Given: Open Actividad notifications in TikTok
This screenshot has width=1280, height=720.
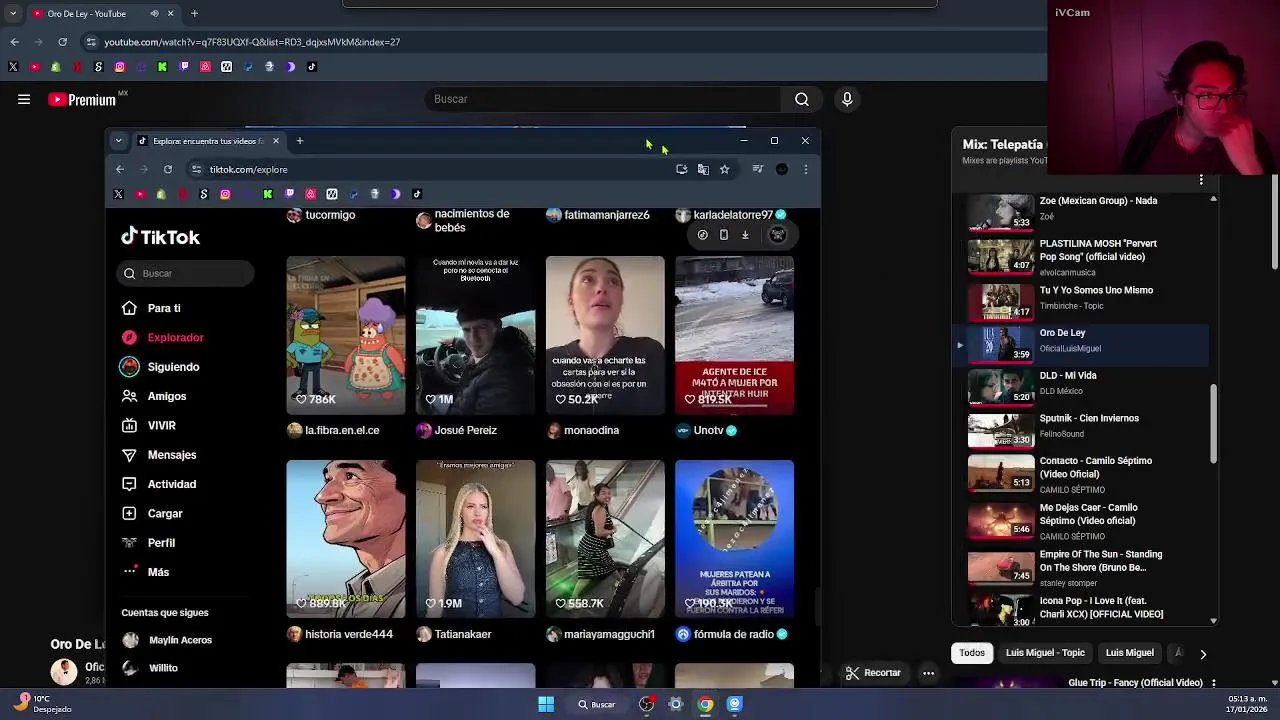Looking at the screenshot, I should coord(171,484).
